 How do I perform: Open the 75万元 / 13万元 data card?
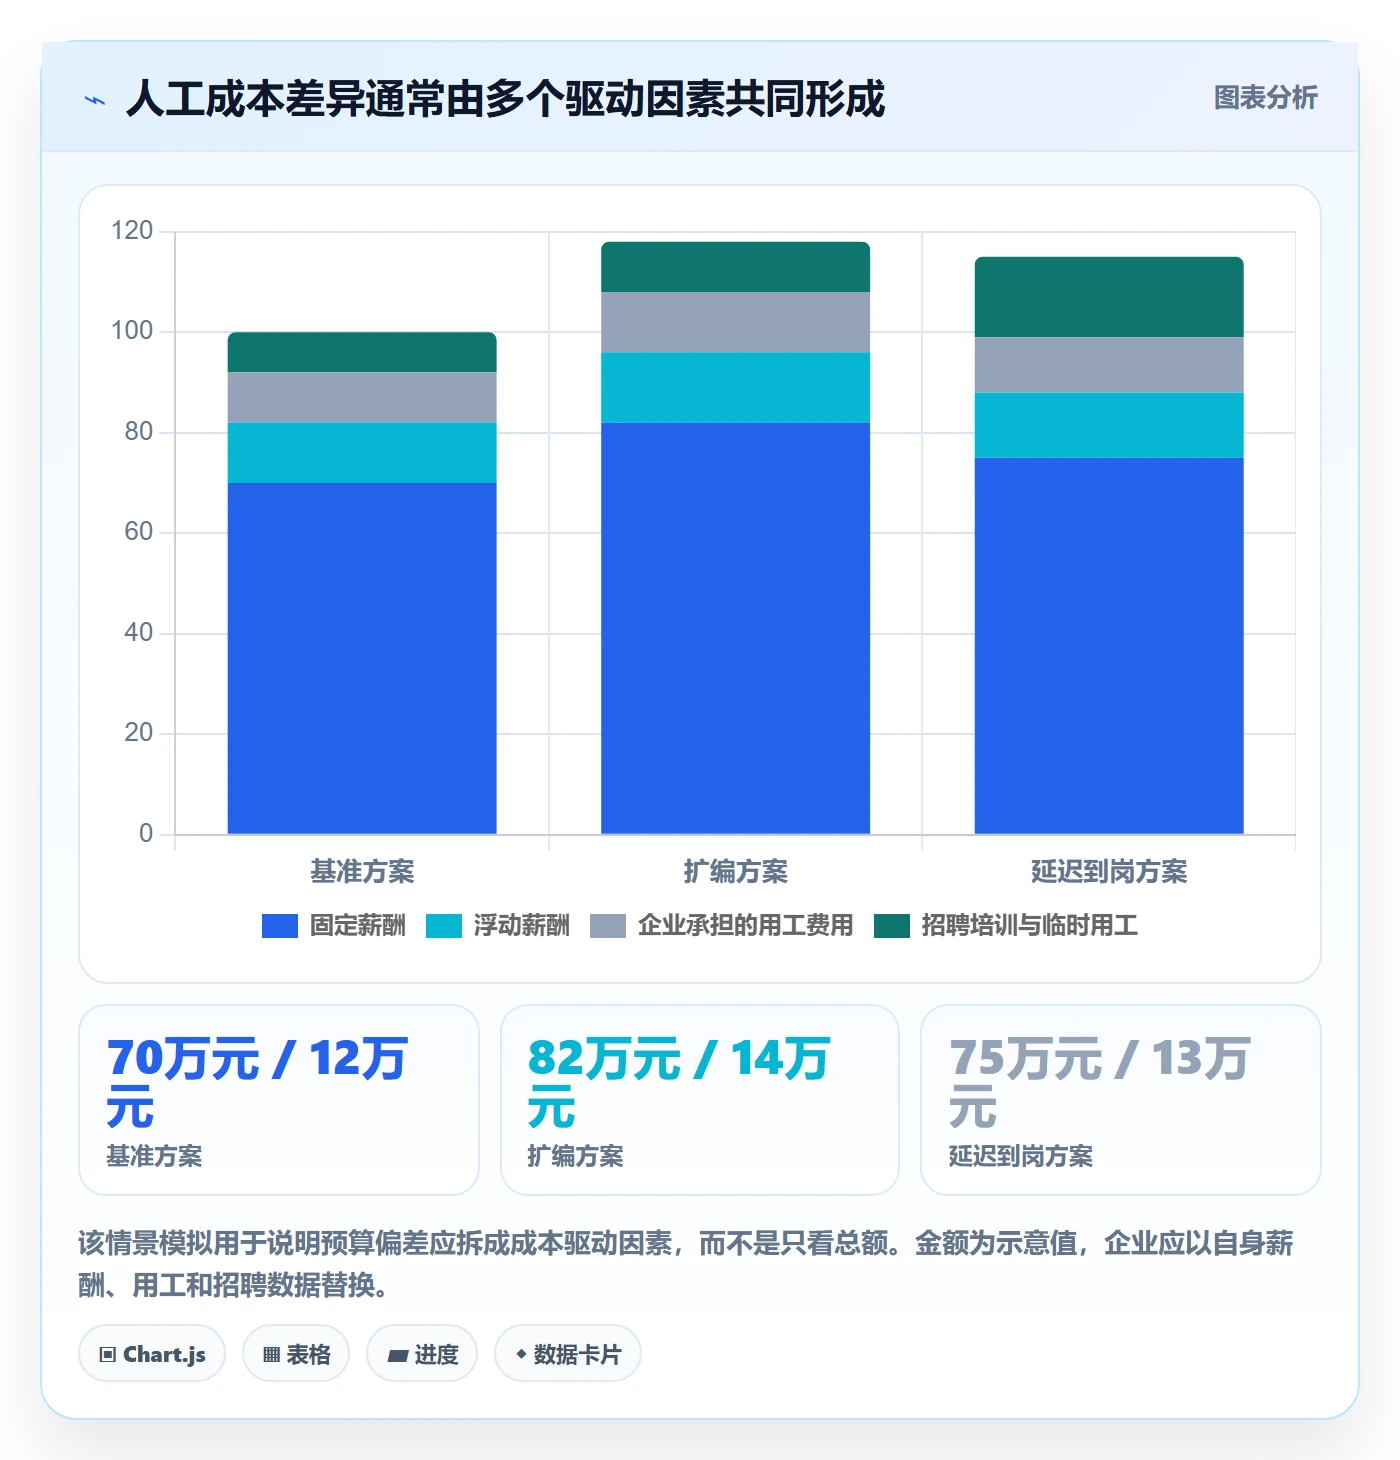1121,1100
